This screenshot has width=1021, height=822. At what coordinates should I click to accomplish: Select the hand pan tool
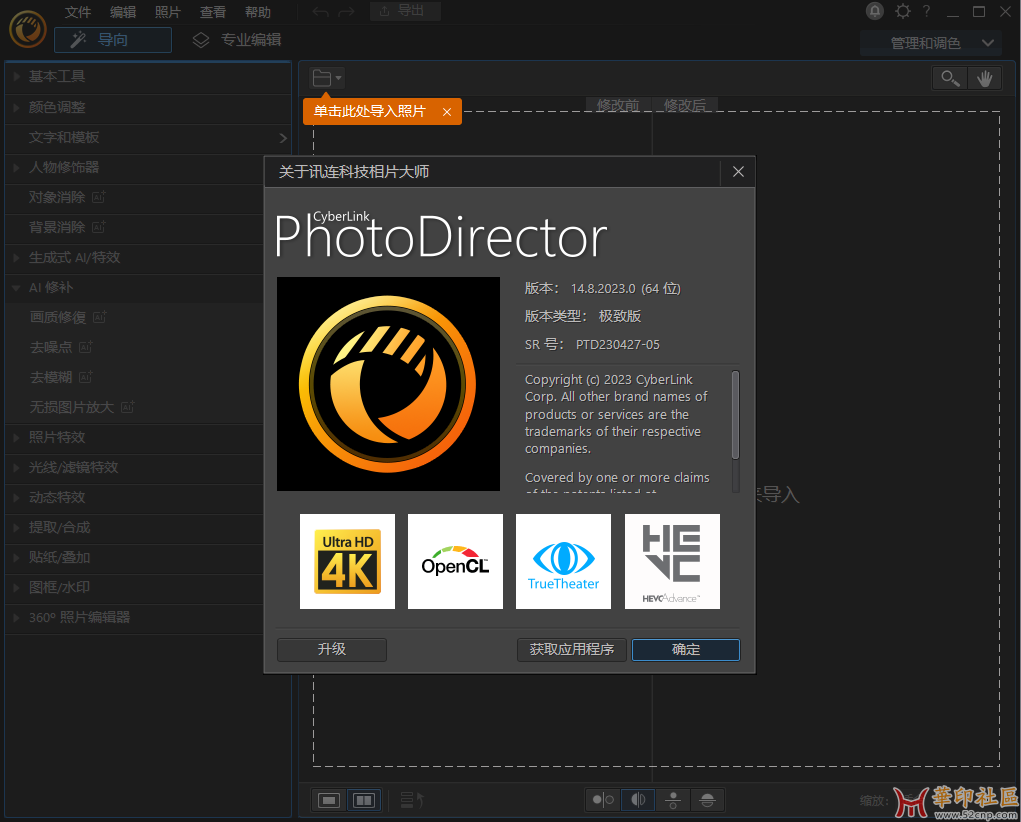985,78
